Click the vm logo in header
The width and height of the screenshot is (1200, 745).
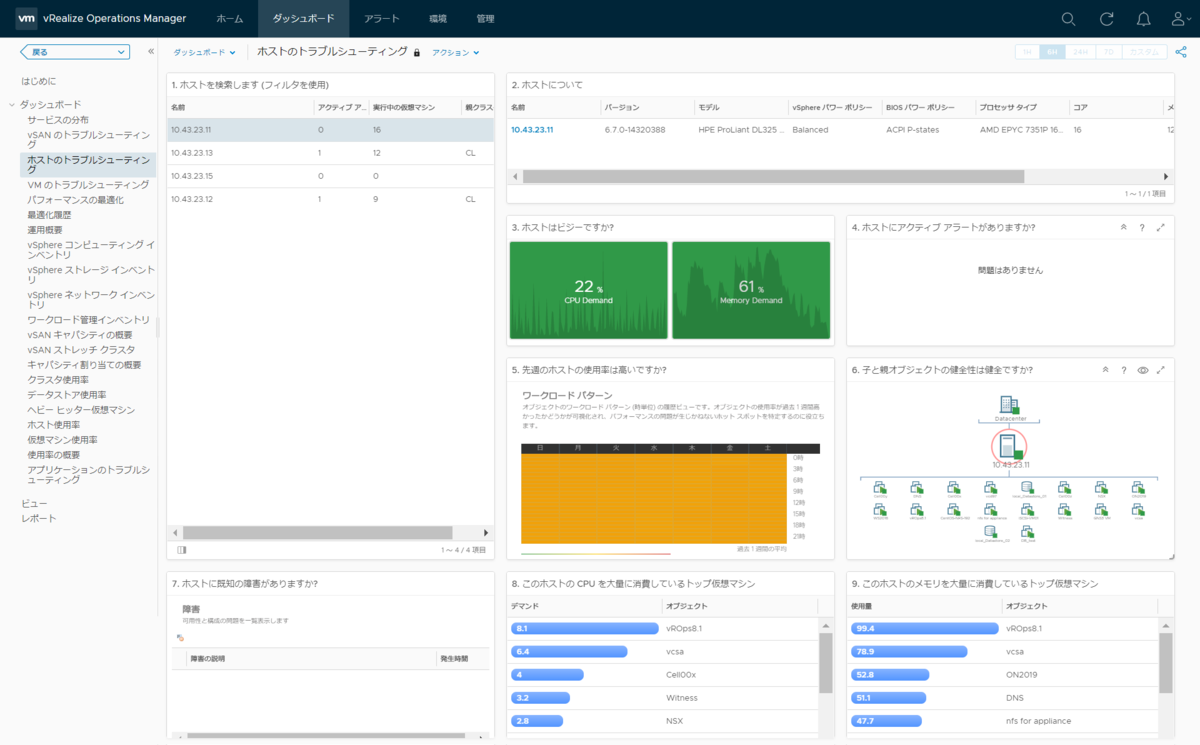(x=27, y=18)
